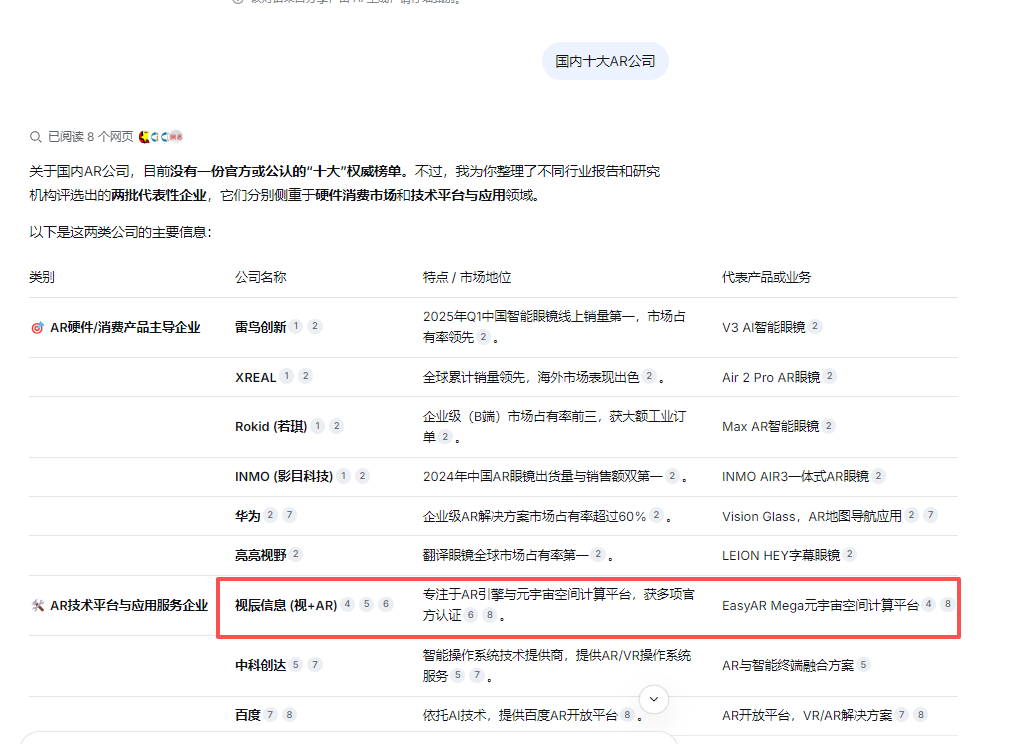Open citation 2 after 出货量与销售额双第一
The width and height of the screenshot is (1033, 744).
(x=672, y=475)
